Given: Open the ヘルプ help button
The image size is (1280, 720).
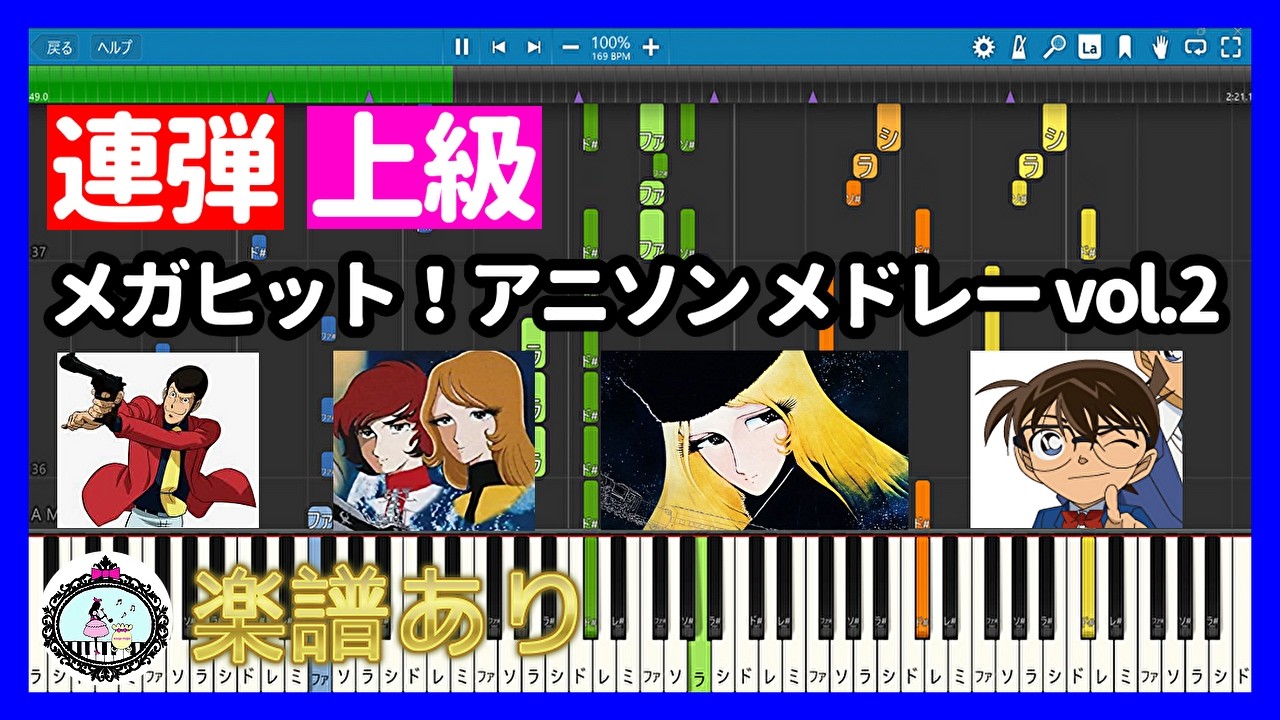Looking at the screenshot, I should point(115,47).
